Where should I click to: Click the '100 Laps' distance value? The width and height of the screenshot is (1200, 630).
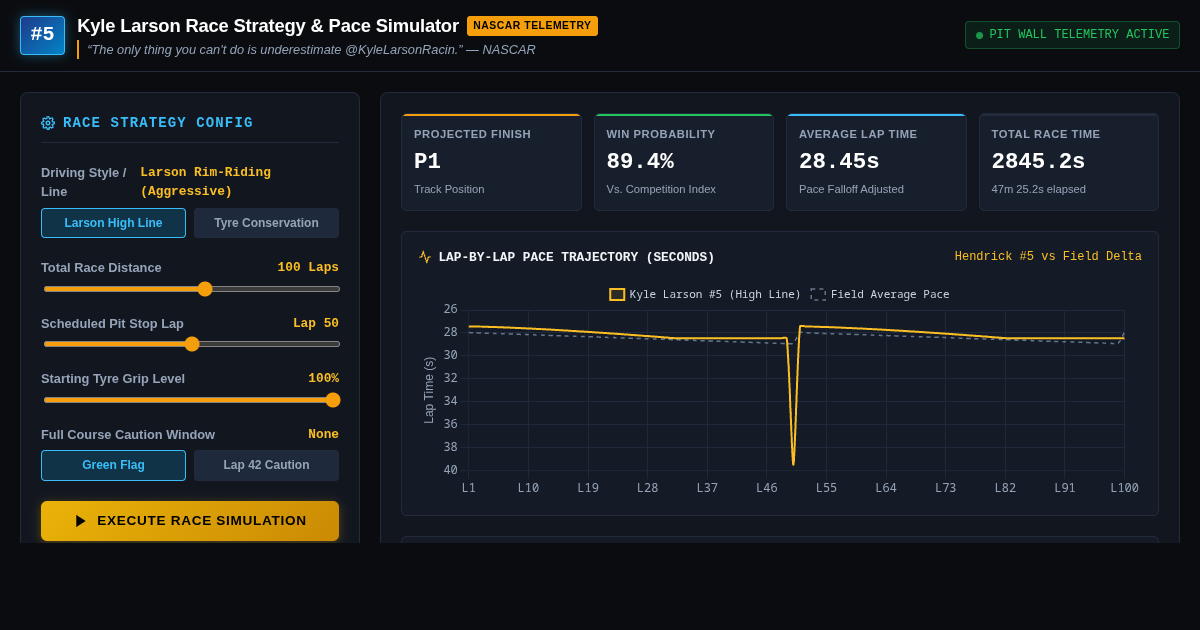click(x=308, y=268)
